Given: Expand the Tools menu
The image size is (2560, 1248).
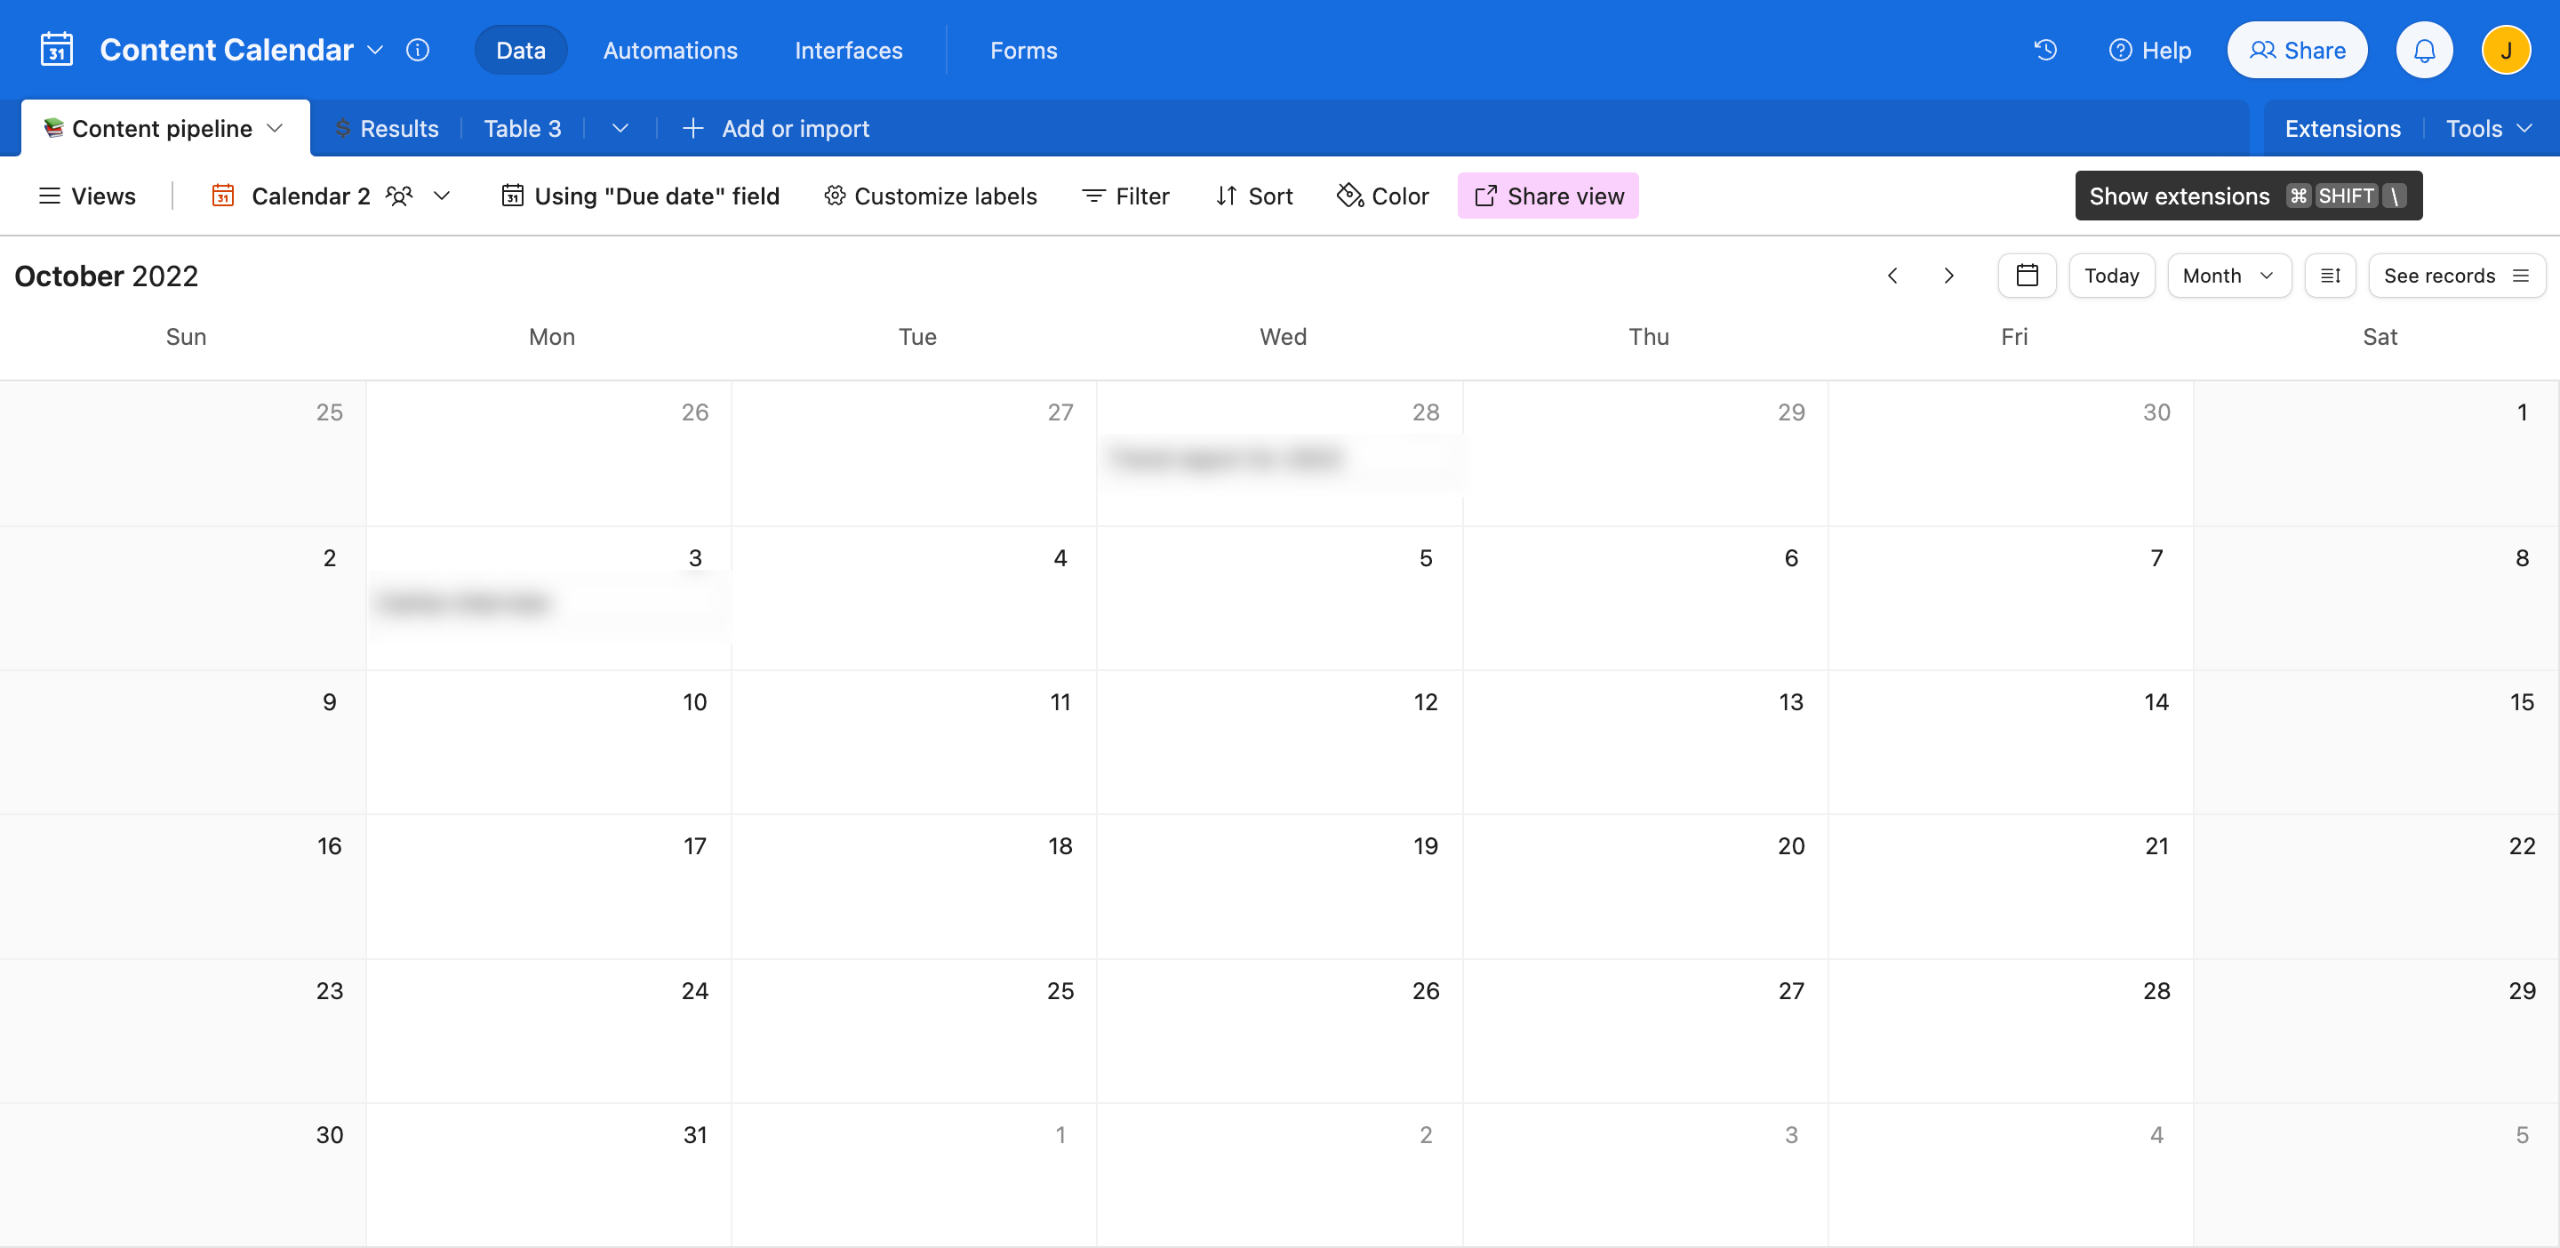Looking at the screenshot, I should click(x=2488, y=129).
